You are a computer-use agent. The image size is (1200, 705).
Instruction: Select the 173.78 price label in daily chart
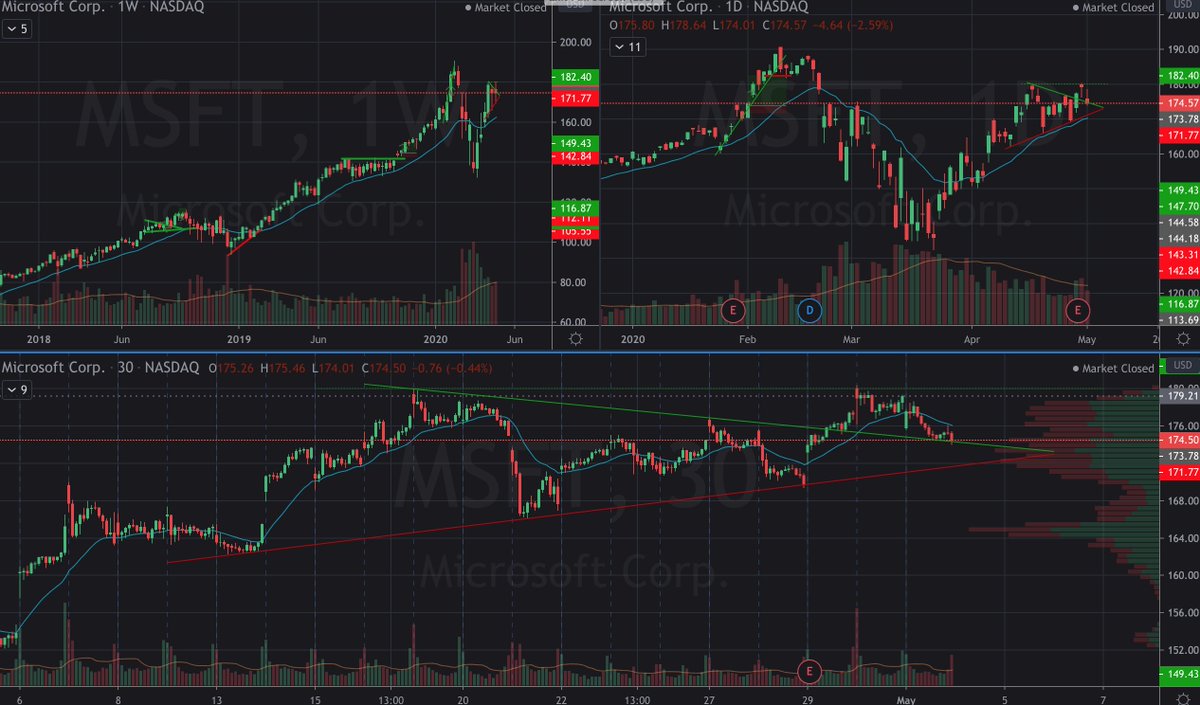click(x=1178, y=119)
